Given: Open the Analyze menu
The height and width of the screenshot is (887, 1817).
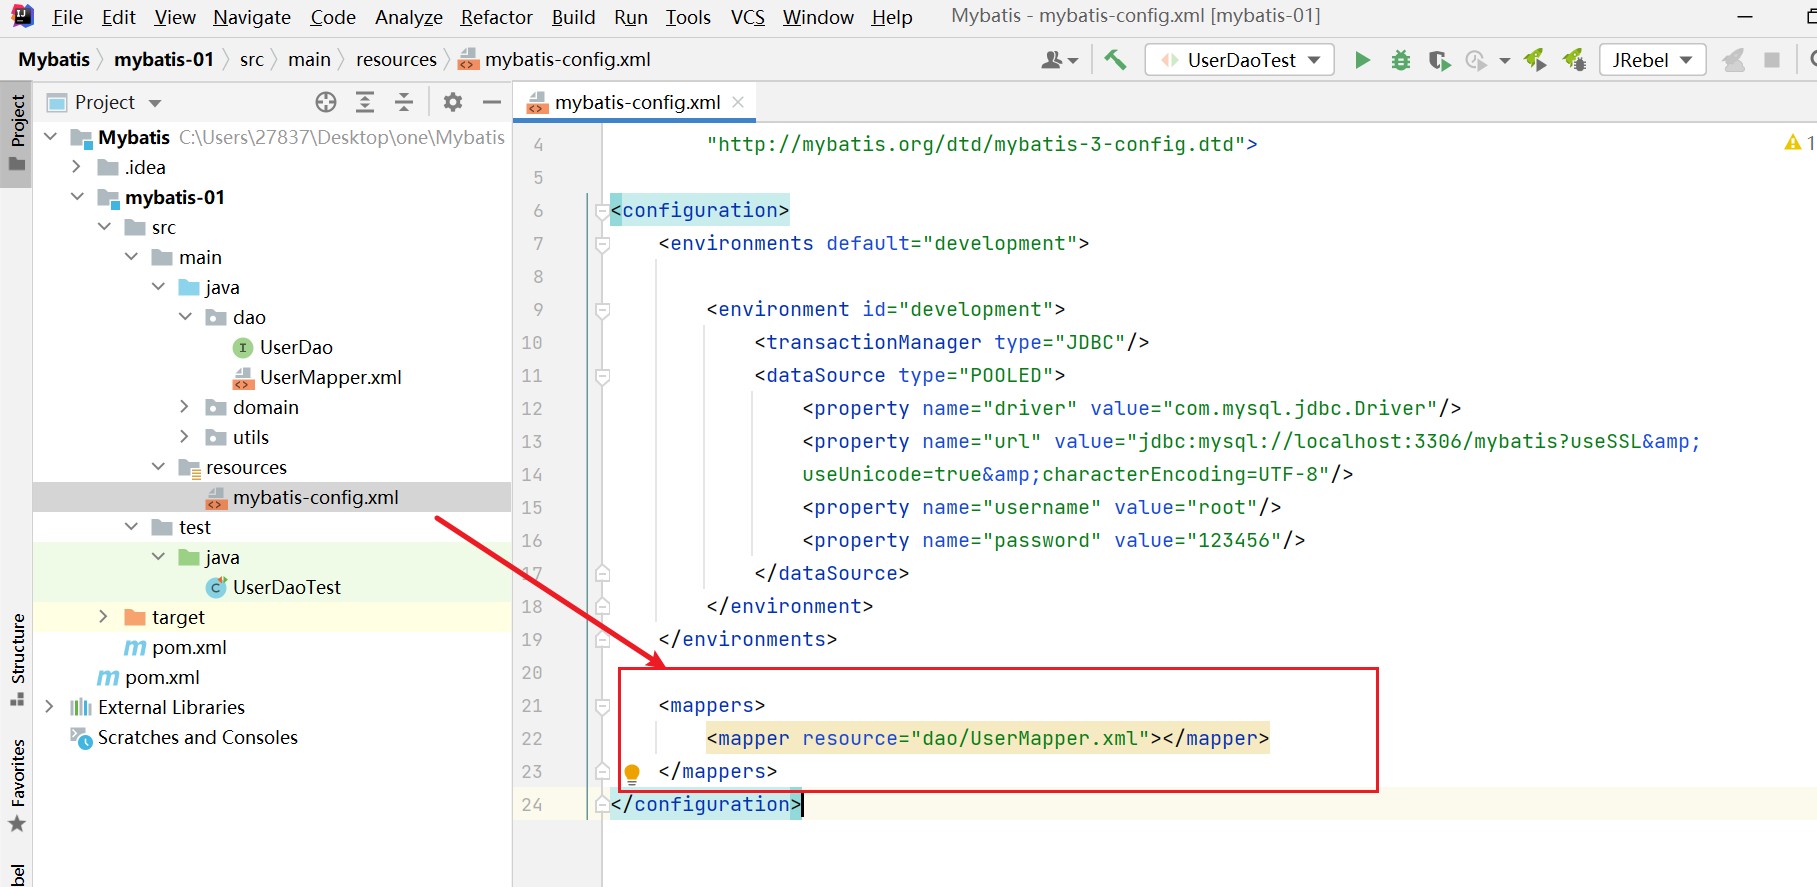Looking at the screenshot, I should (x=408, y=17).
